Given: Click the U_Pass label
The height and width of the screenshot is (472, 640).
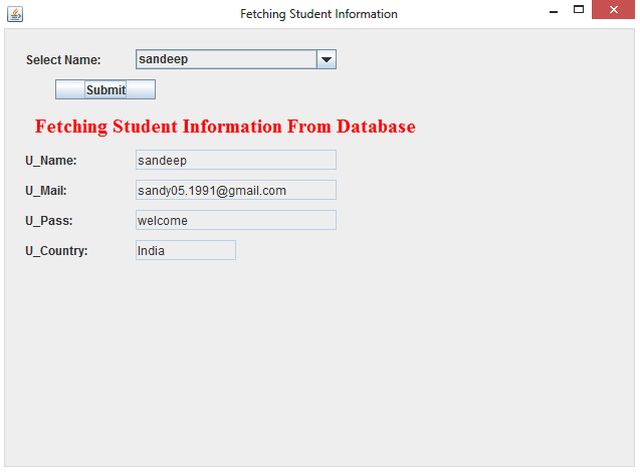Looking at the screenshot, I should click(x=49, y=221).
